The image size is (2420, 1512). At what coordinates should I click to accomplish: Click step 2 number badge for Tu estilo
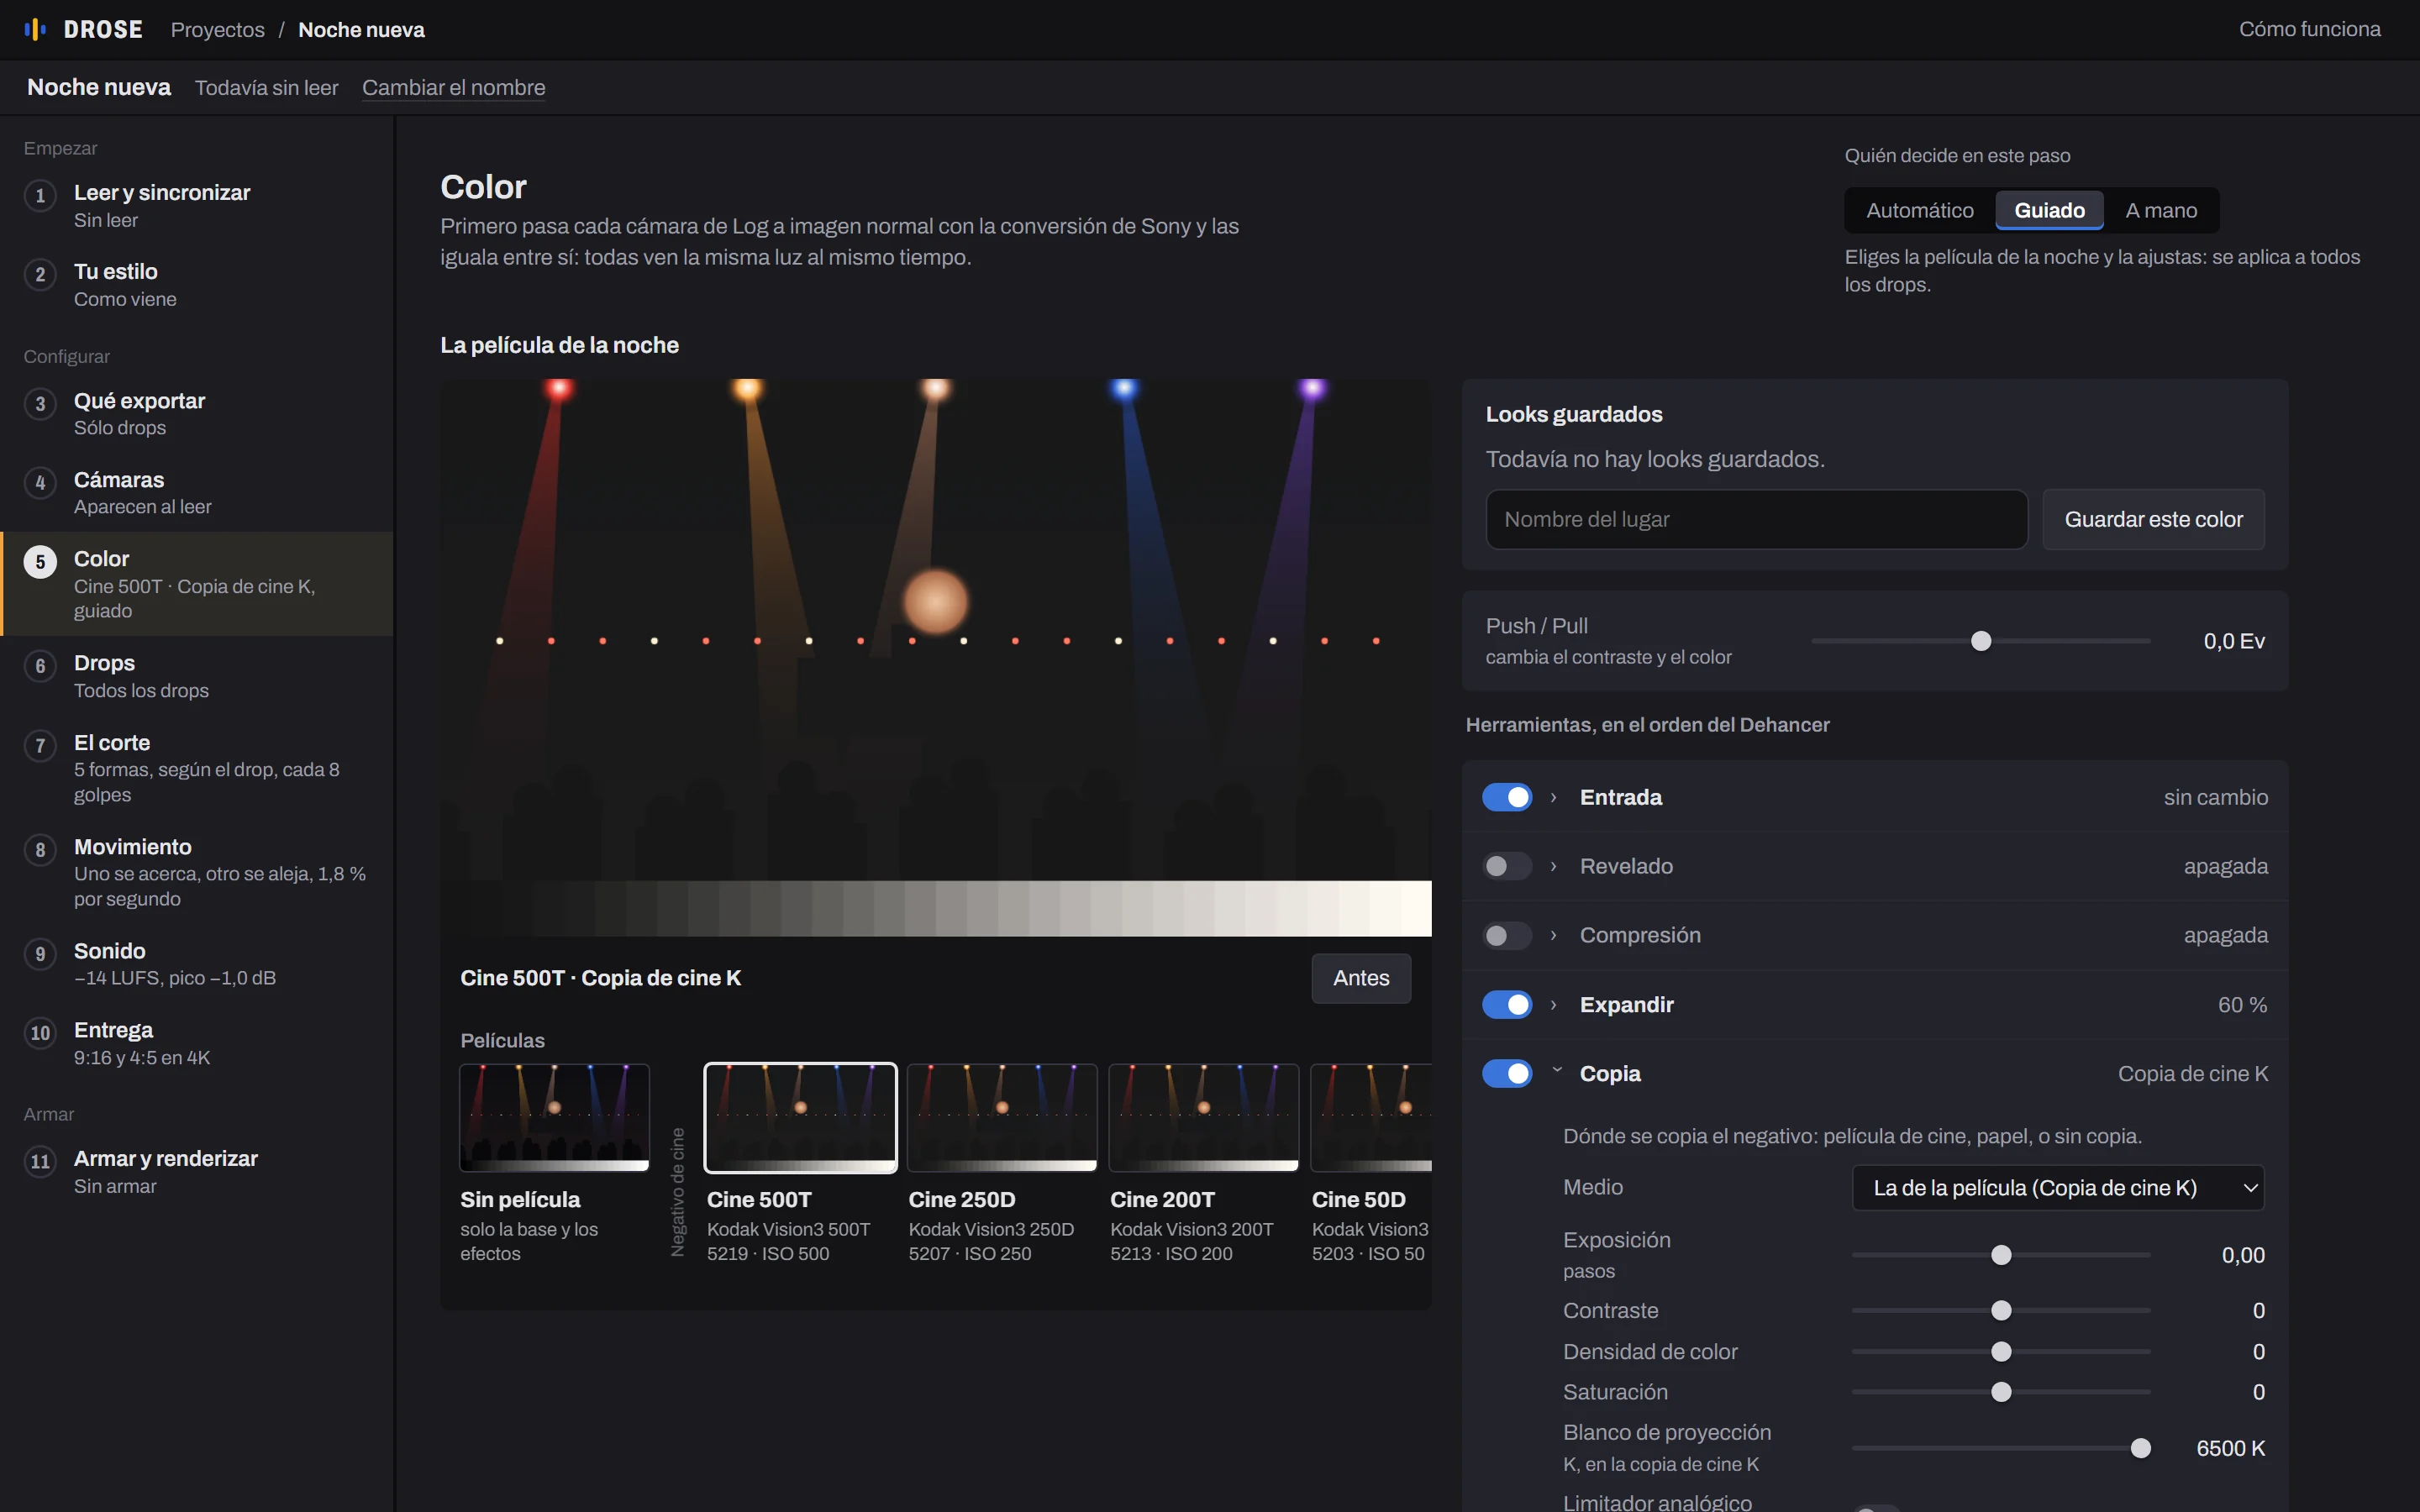(40, 274)
